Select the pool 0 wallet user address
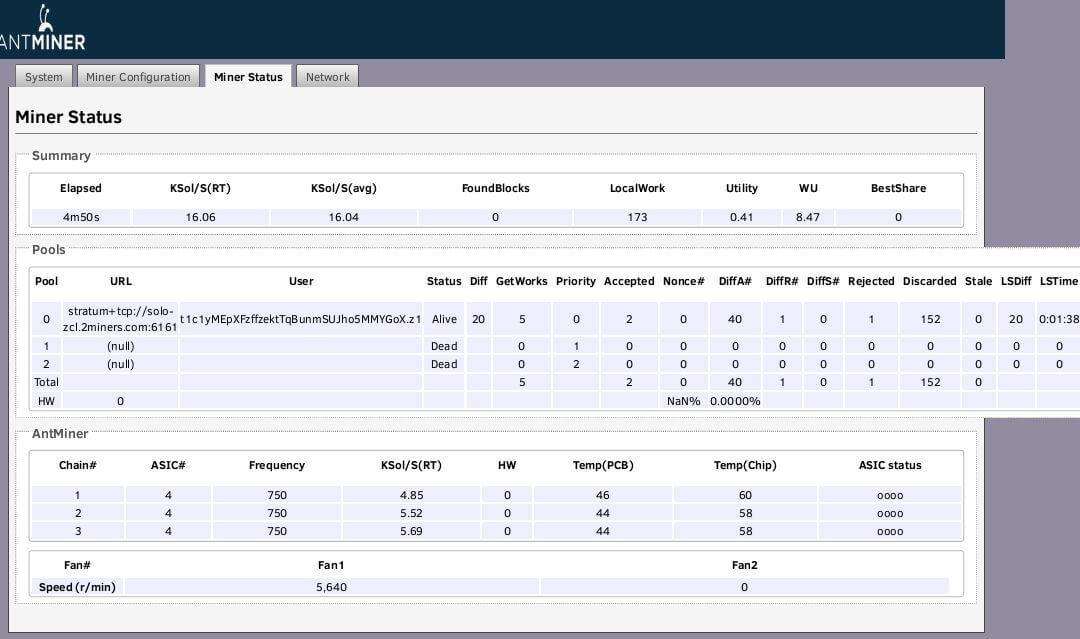This screenshot has height=639, width=1080. pyautogui.click(x=300, y=319)
